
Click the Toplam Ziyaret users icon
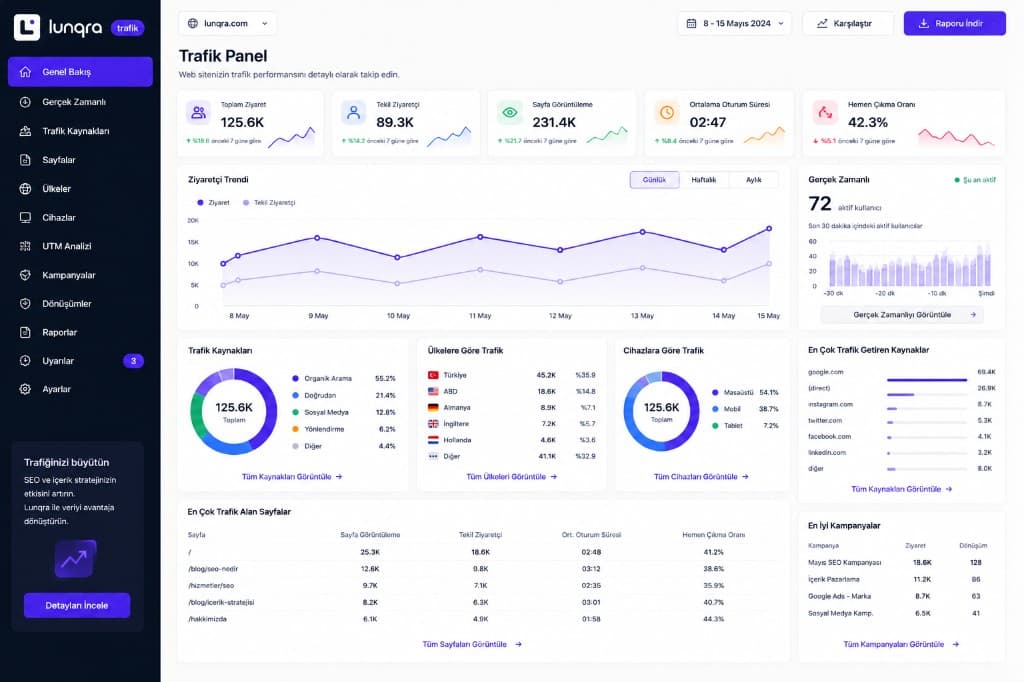point(199,112)
